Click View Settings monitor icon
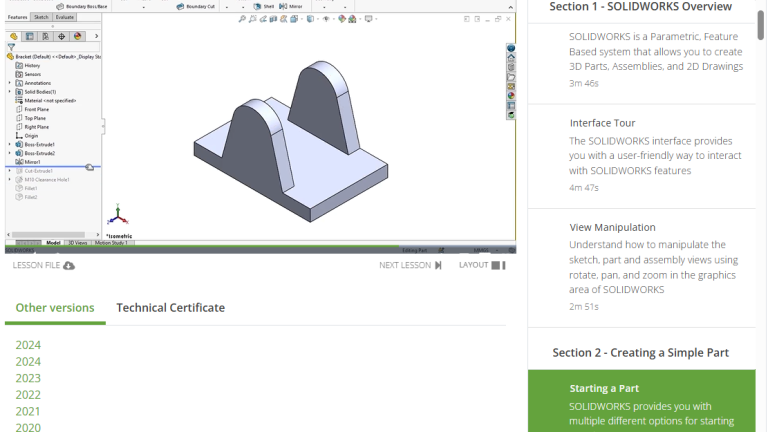768x432 pixels. click(x=368, y=19)
